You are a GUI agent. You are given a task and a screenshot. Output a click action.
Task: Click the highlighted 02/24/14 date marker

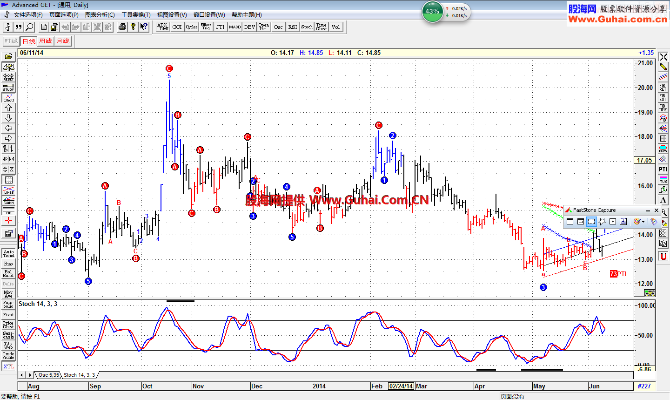(x=403, y=384)
